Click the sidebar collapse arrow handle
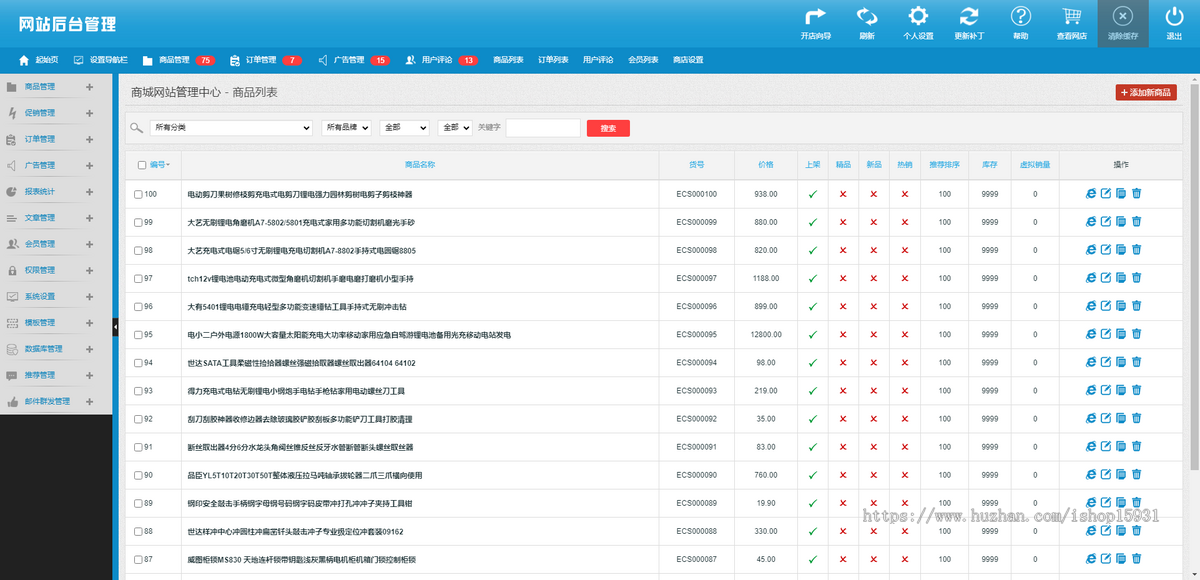 point(115,327)
